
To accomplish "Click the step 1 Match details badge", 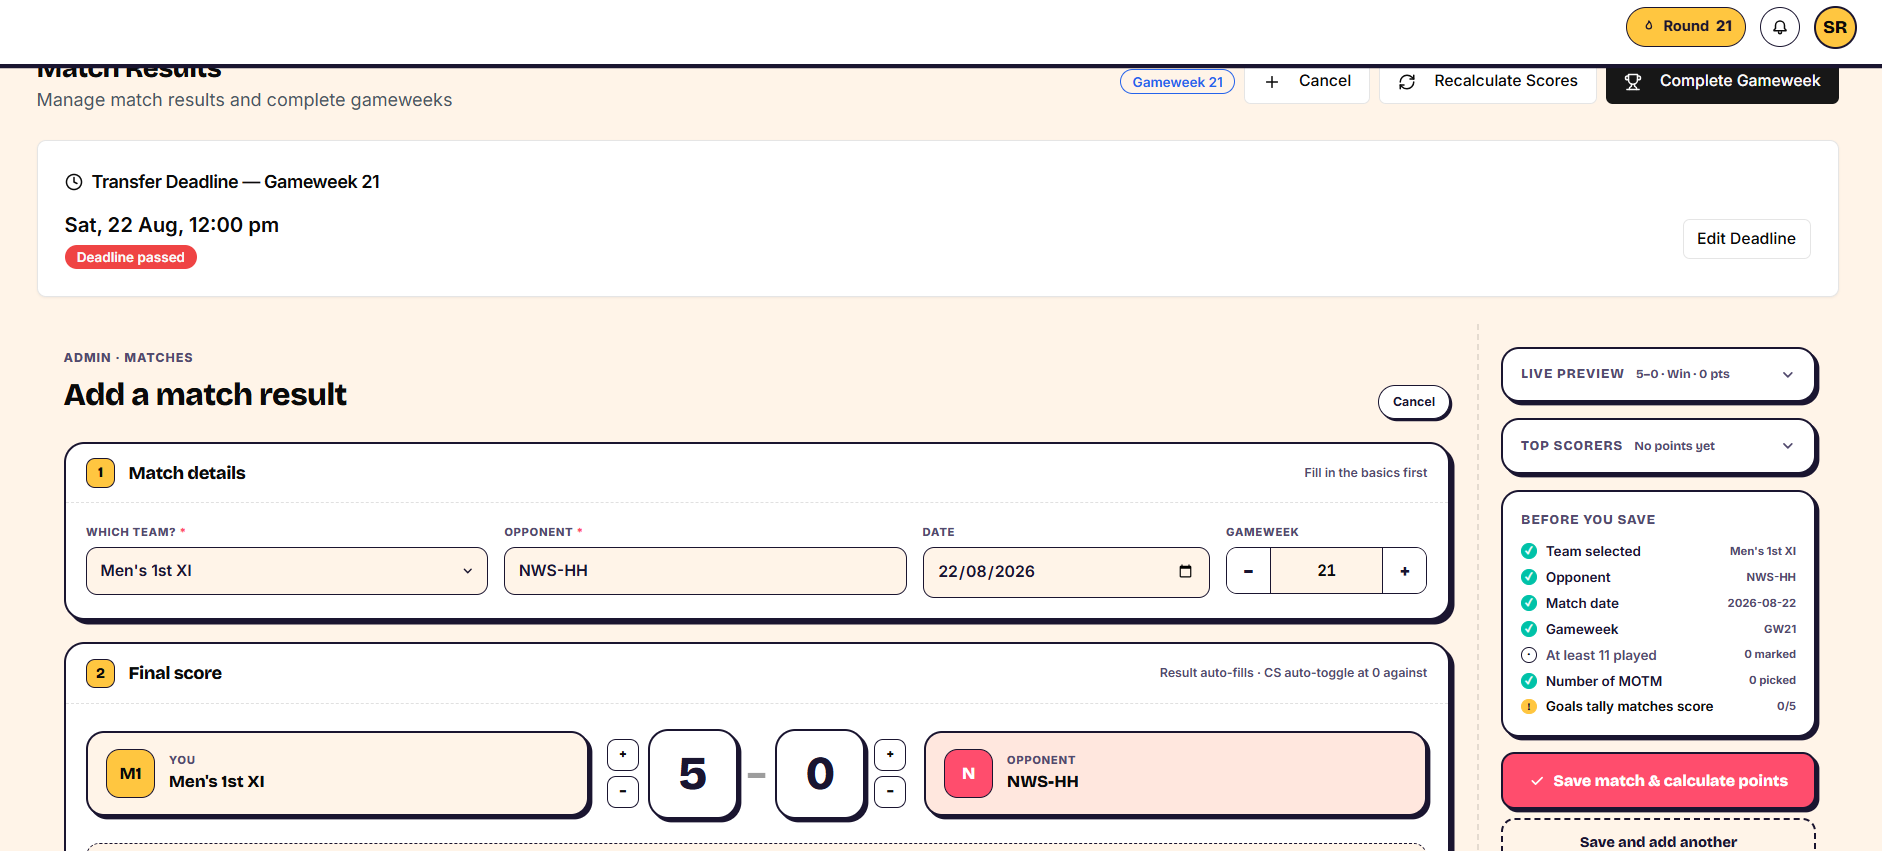I will point(101,473).
